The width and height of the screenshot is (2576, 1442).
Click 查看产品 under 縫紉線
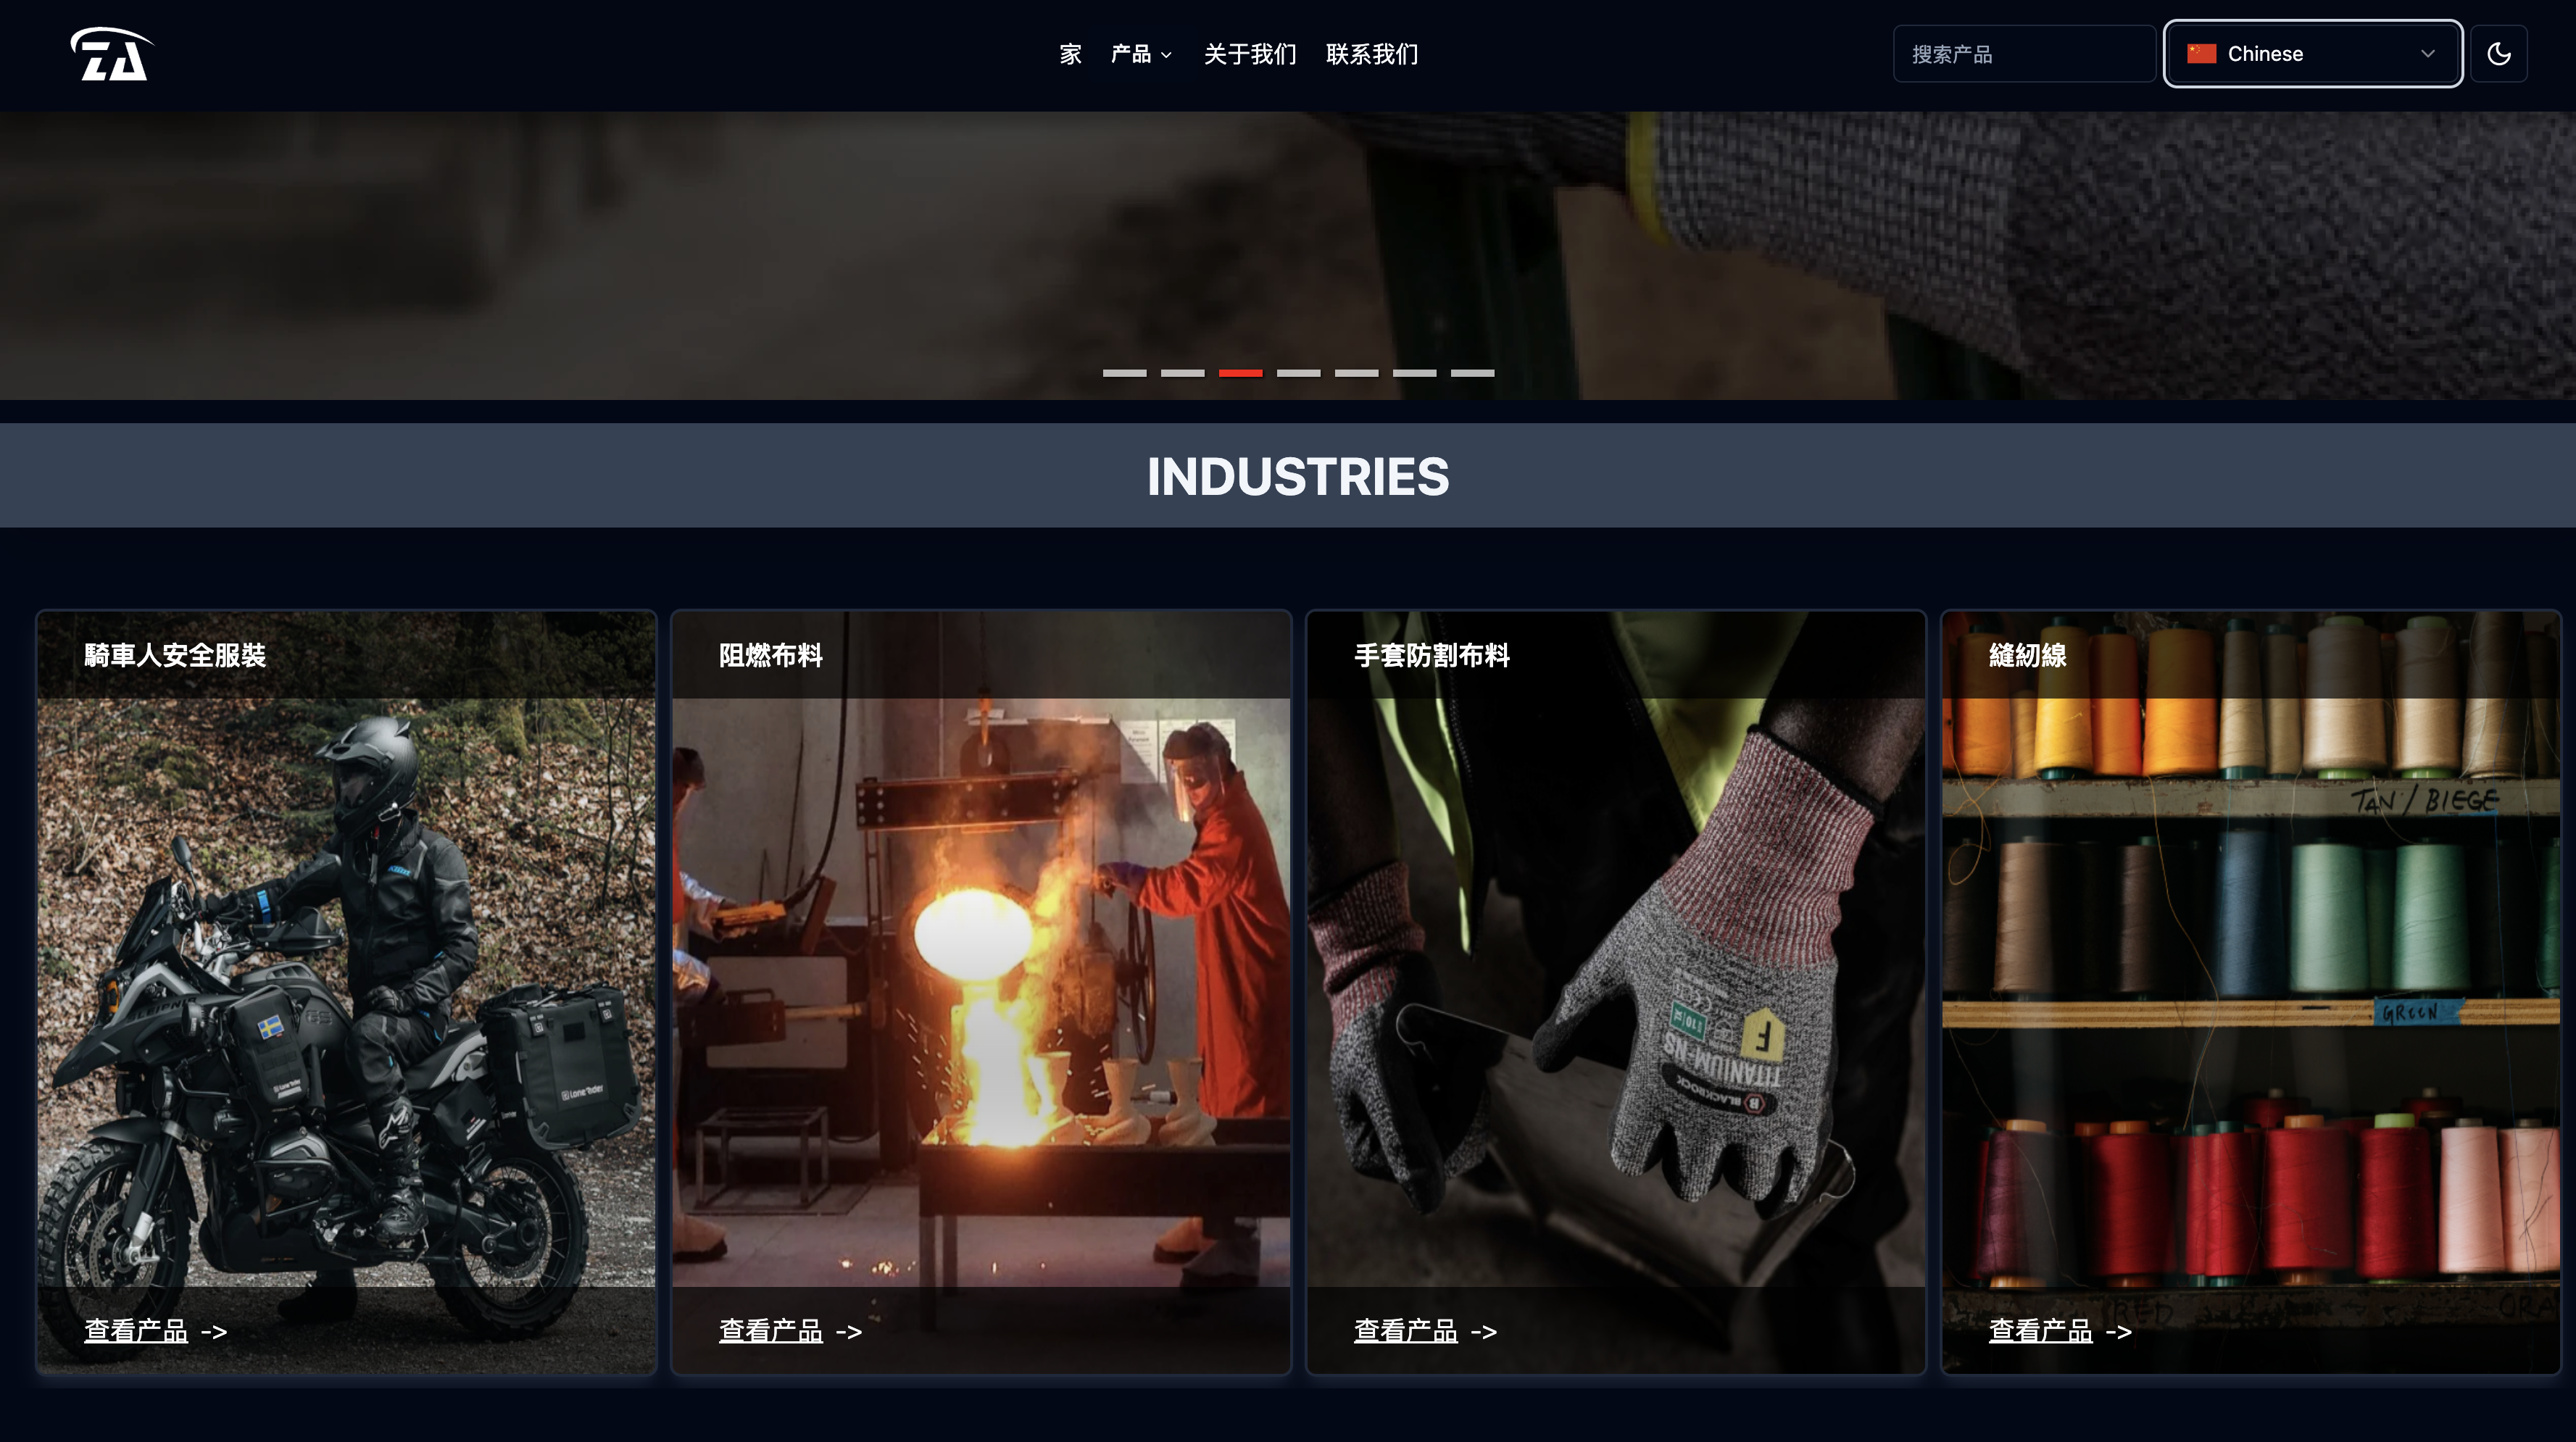coord(2041,1330)
